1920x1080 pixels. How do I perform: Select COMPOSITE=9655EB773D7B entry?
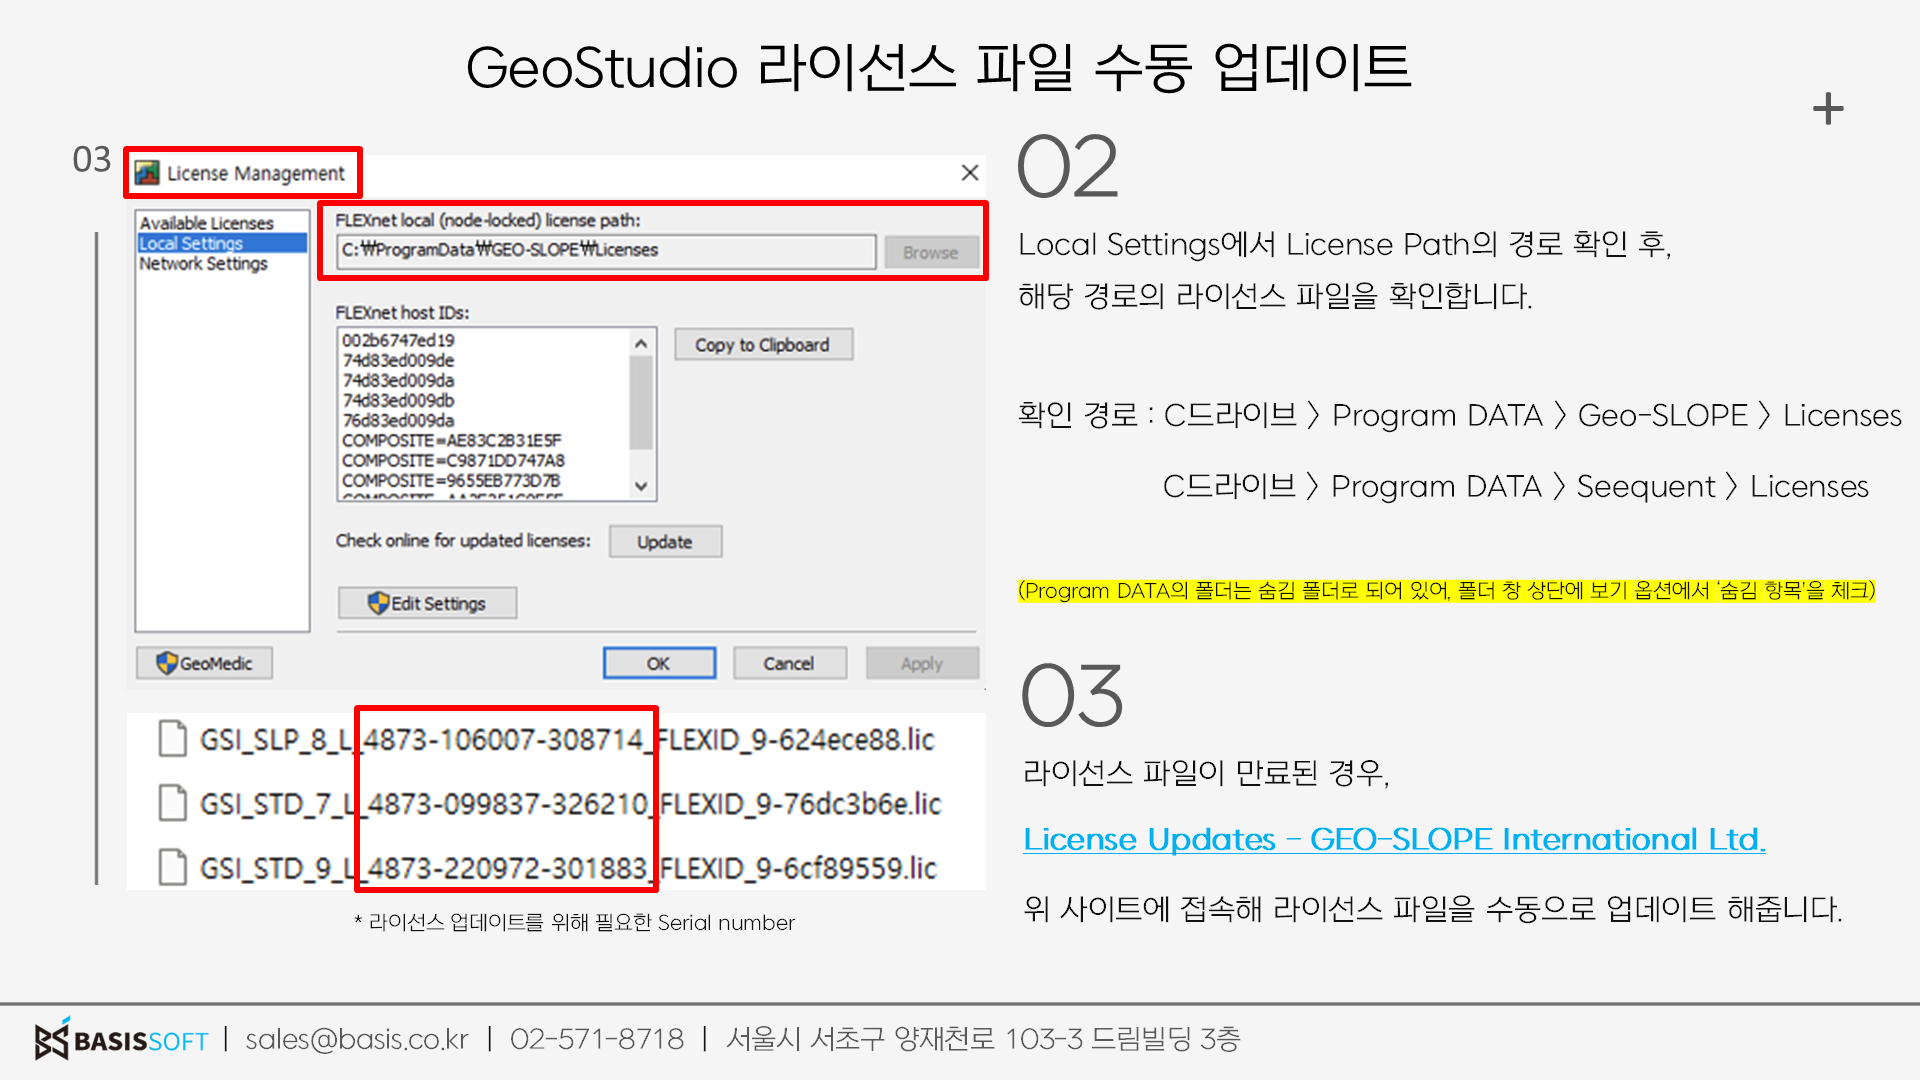[451, 480]
